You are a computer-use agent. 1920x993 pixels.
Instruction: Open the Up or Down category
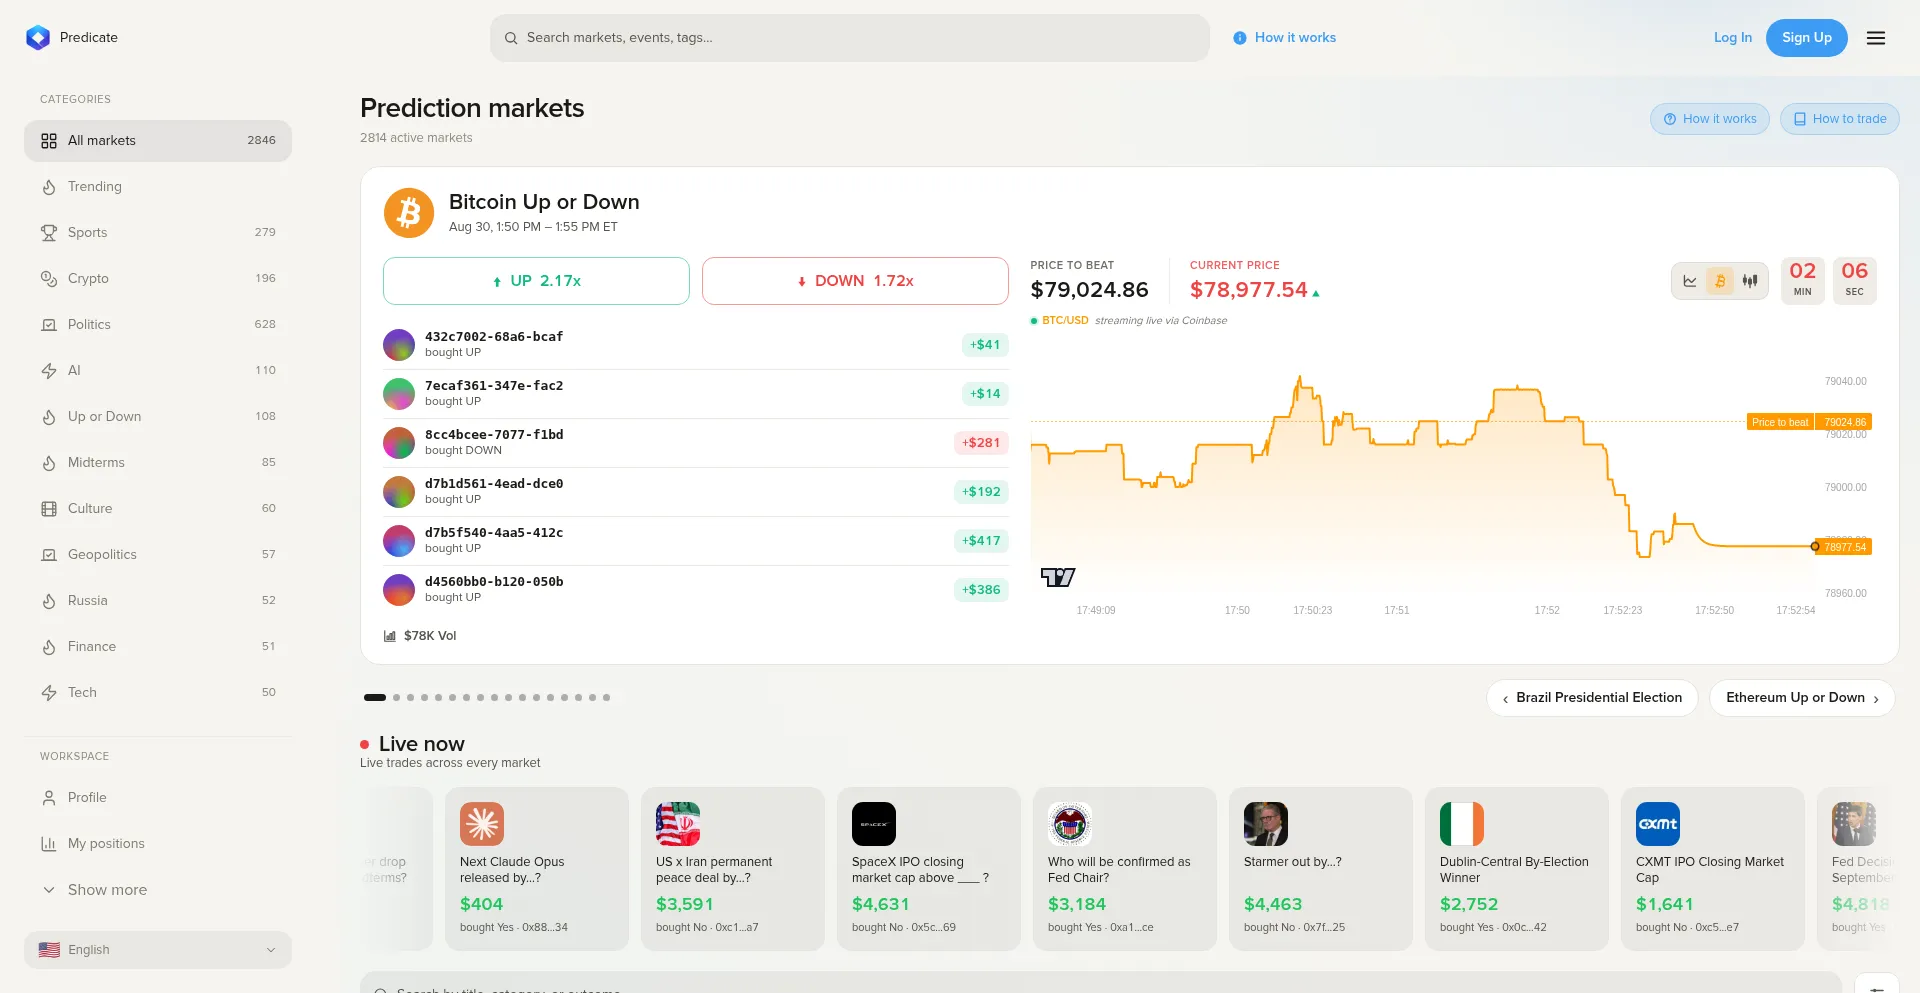point(158,417)
